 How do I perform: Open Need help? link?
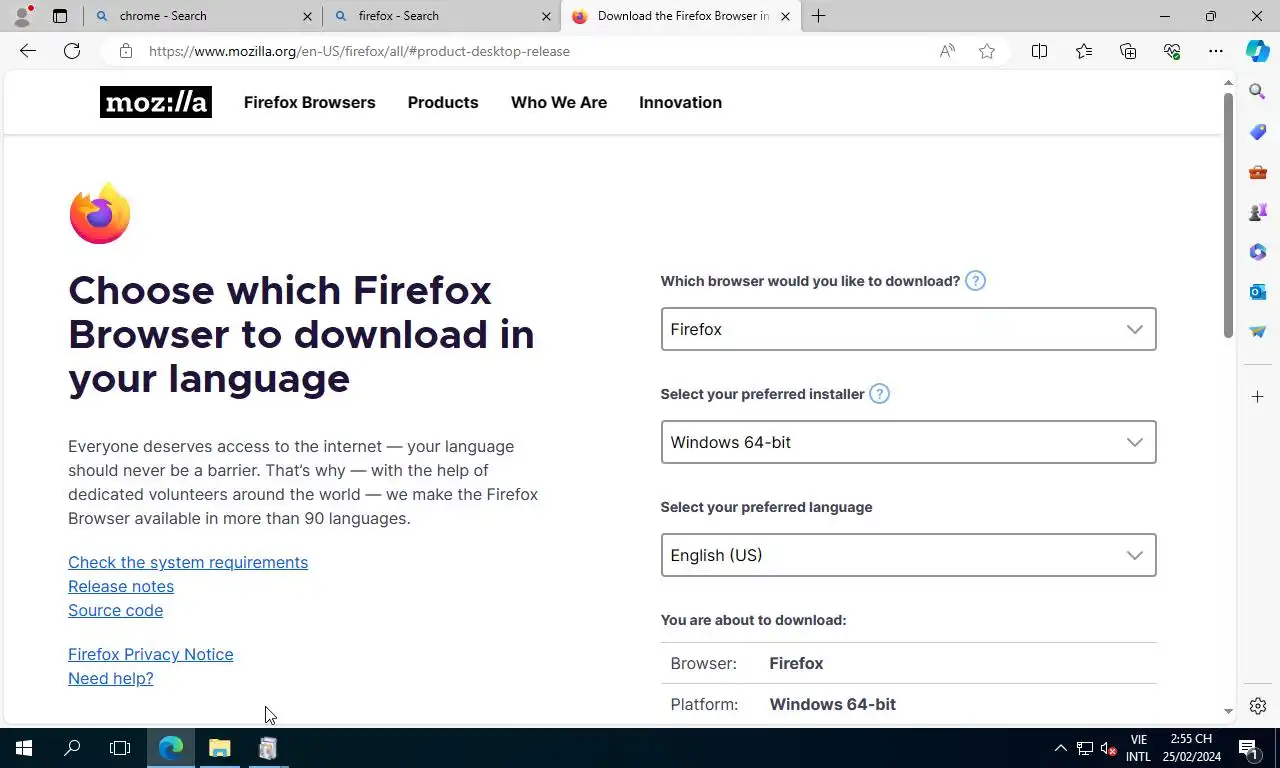tap(111, 678)
